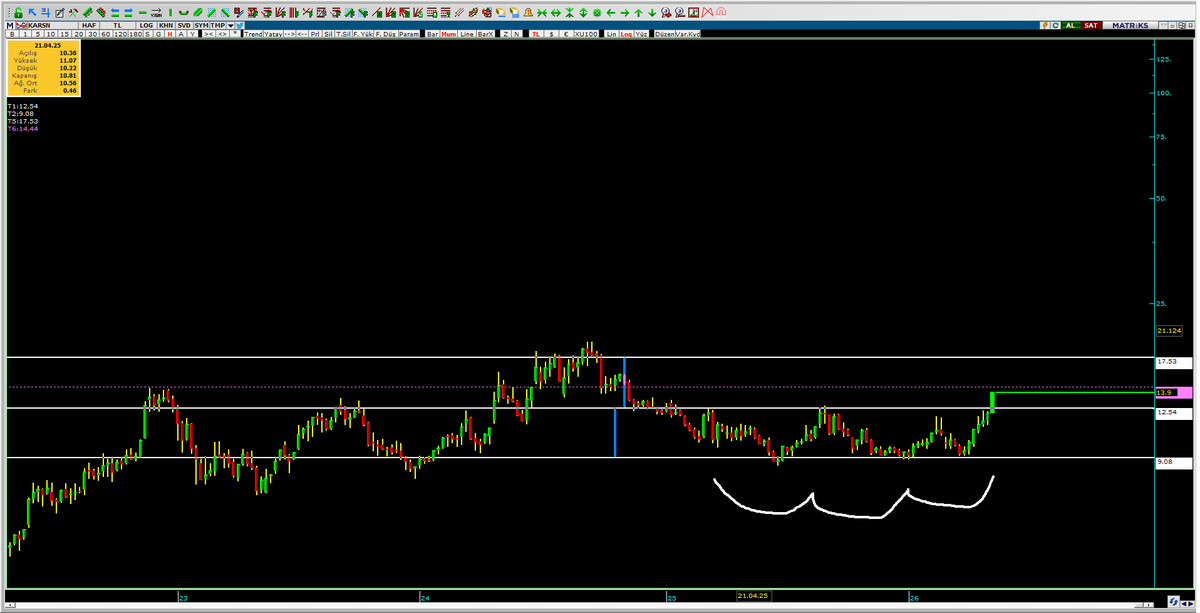Click the KARSN symbol field

click(x=52, y=25)
